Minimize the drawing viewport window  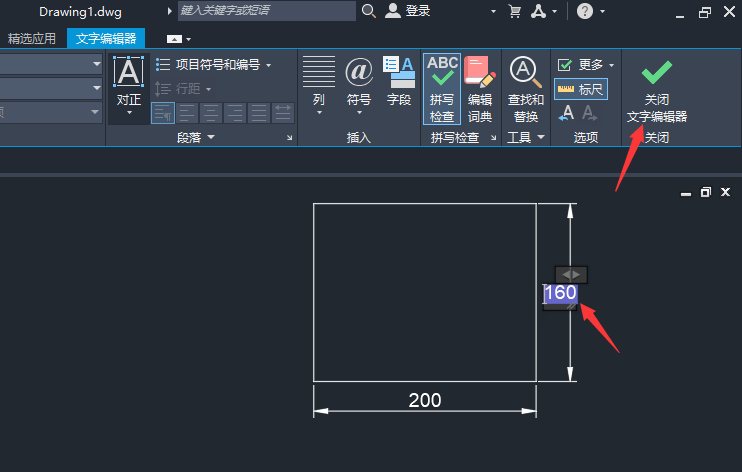tap(686, 193)
